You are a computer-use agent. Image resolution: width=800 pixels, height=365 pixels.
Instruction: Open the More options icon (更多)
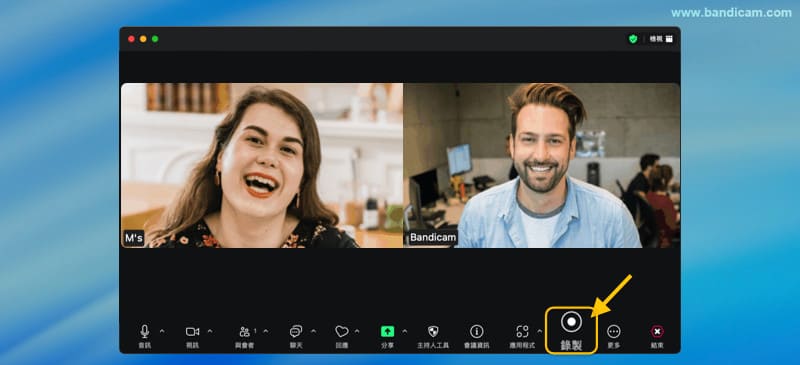click(x=614, y=332)
